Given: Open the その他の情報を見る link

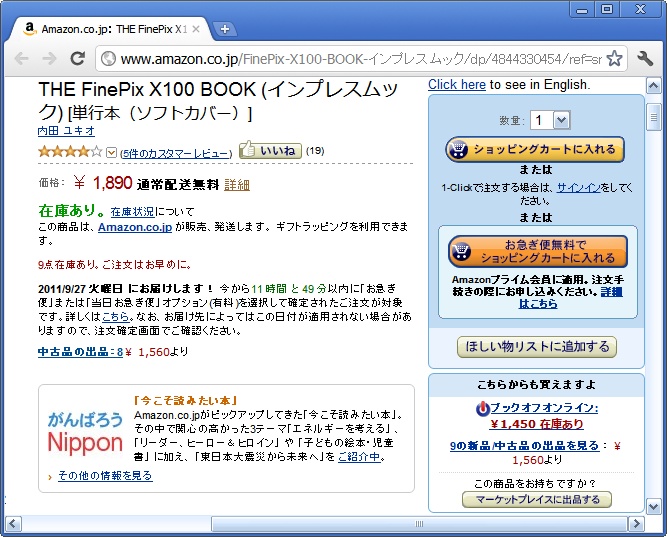Looking at the screenshot, I should point(105,475).
